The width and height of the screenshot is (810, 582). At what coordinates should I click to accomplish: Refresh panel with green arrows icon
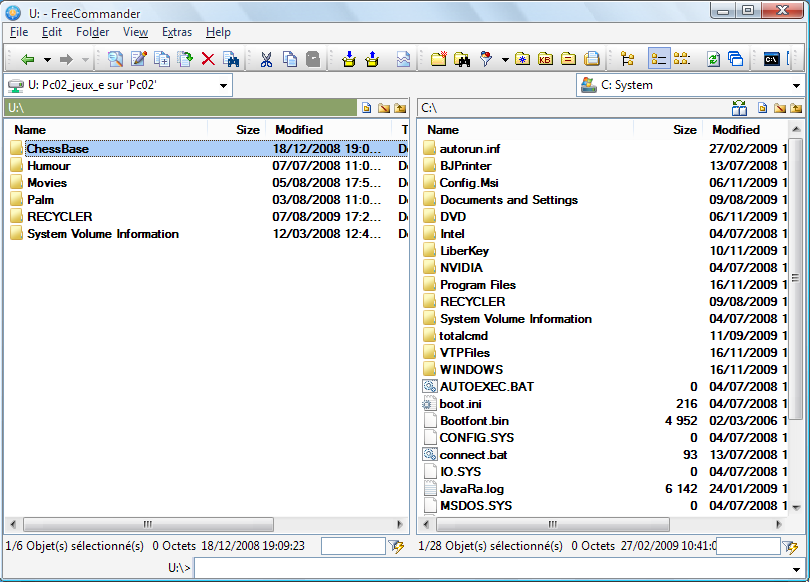click(713, 59)
